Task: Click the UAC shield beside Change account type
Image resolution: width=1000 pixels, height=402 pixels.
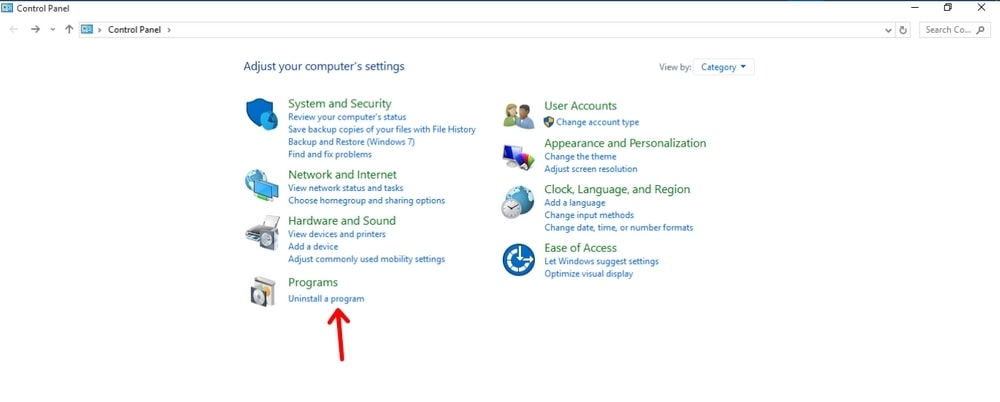Action: pos(548,122)
